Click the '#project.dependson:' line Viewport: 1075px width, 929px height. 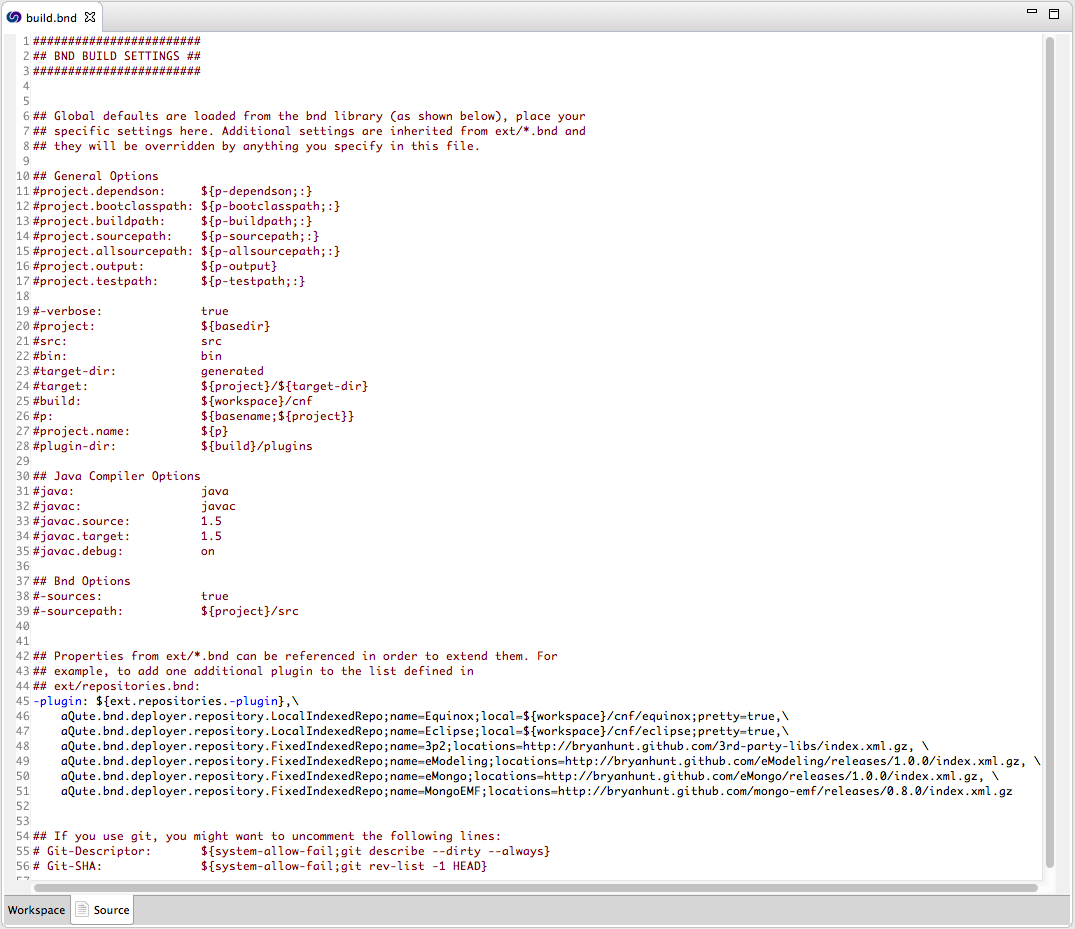click(x=172, y=191)
